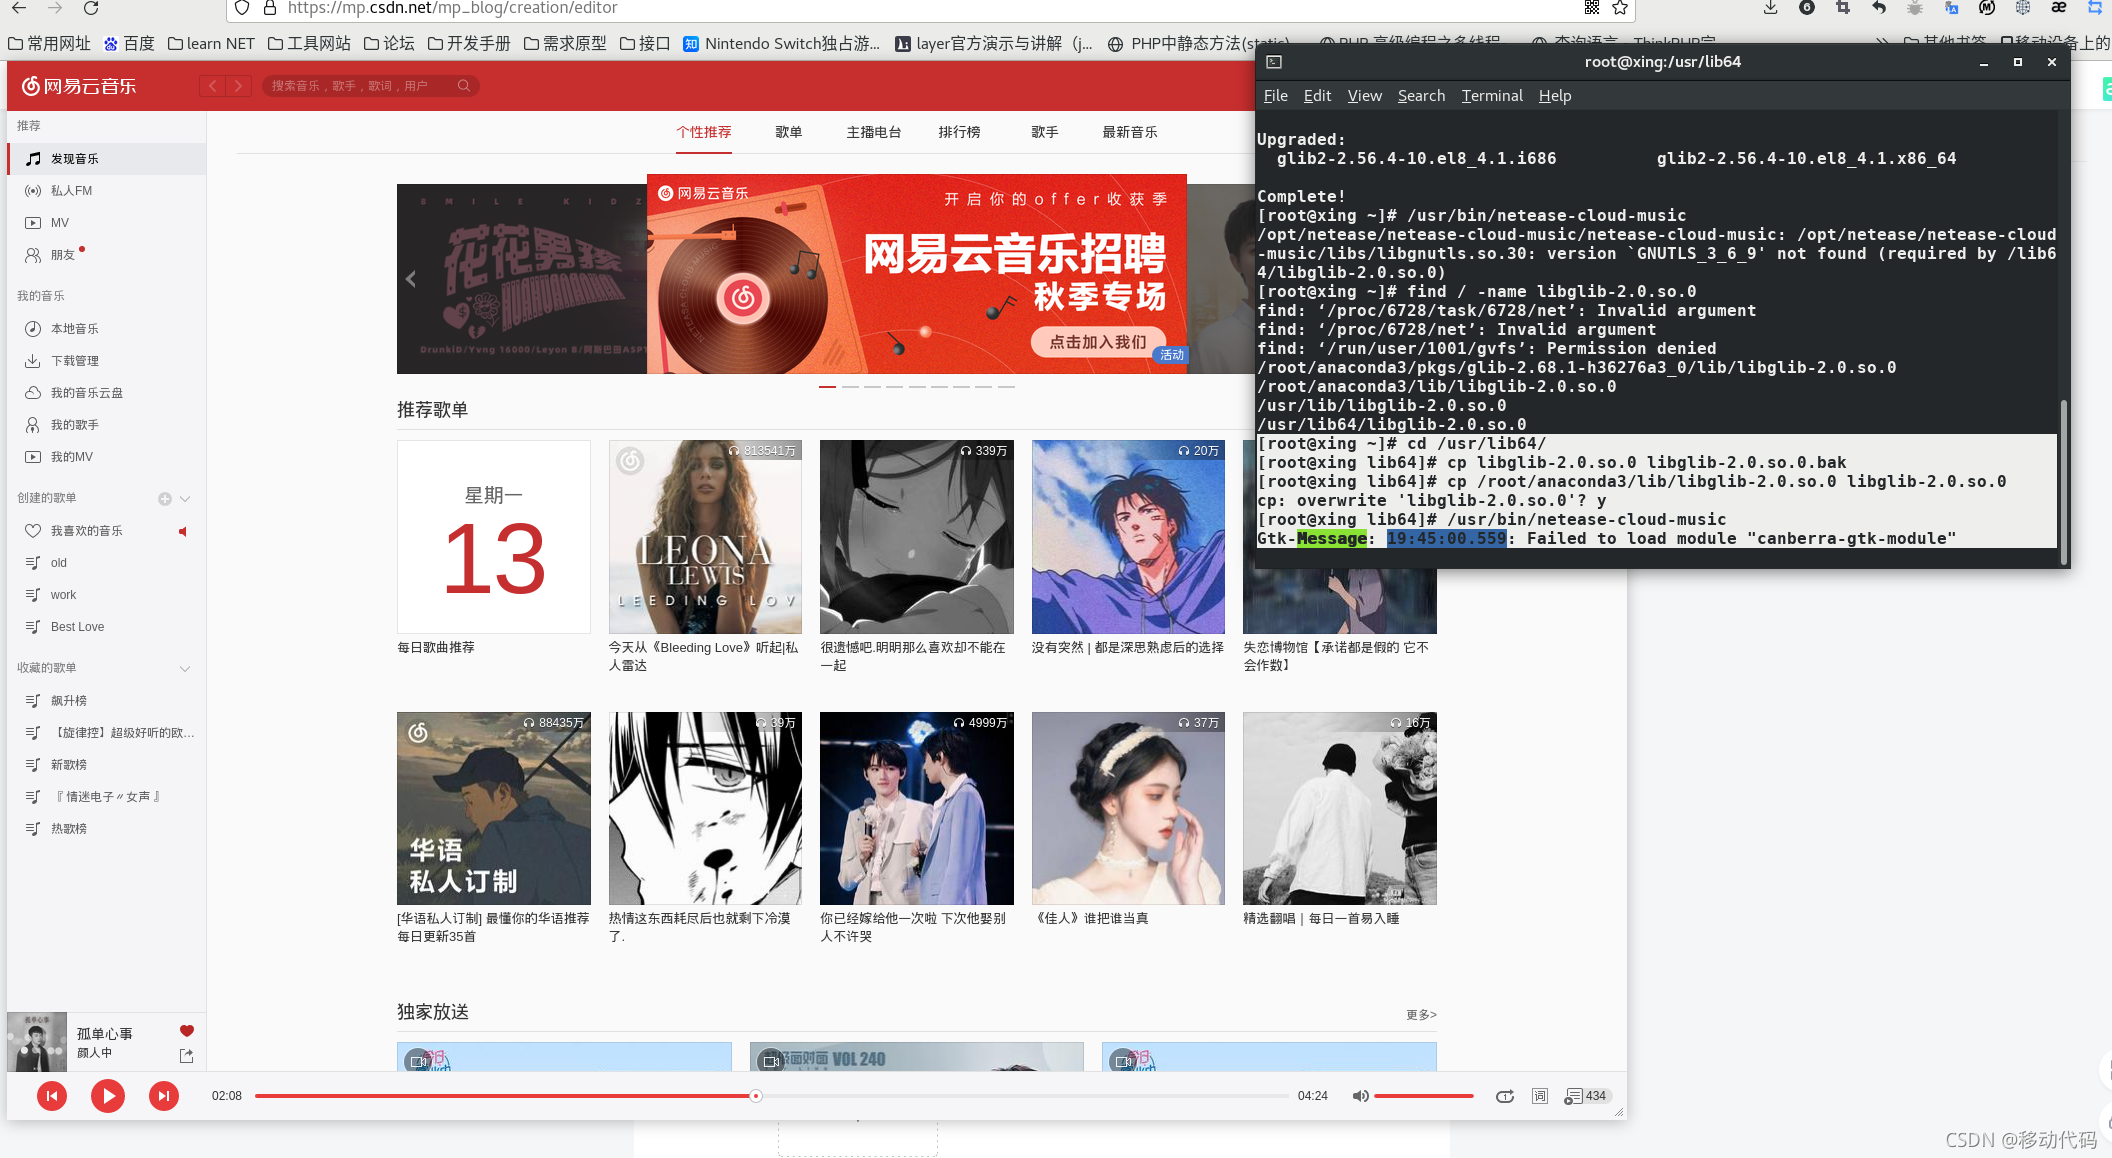Open the Terminal menu in the terminal window
This screenshot has height=1158, width=2112.
[x=1491, y=95]
